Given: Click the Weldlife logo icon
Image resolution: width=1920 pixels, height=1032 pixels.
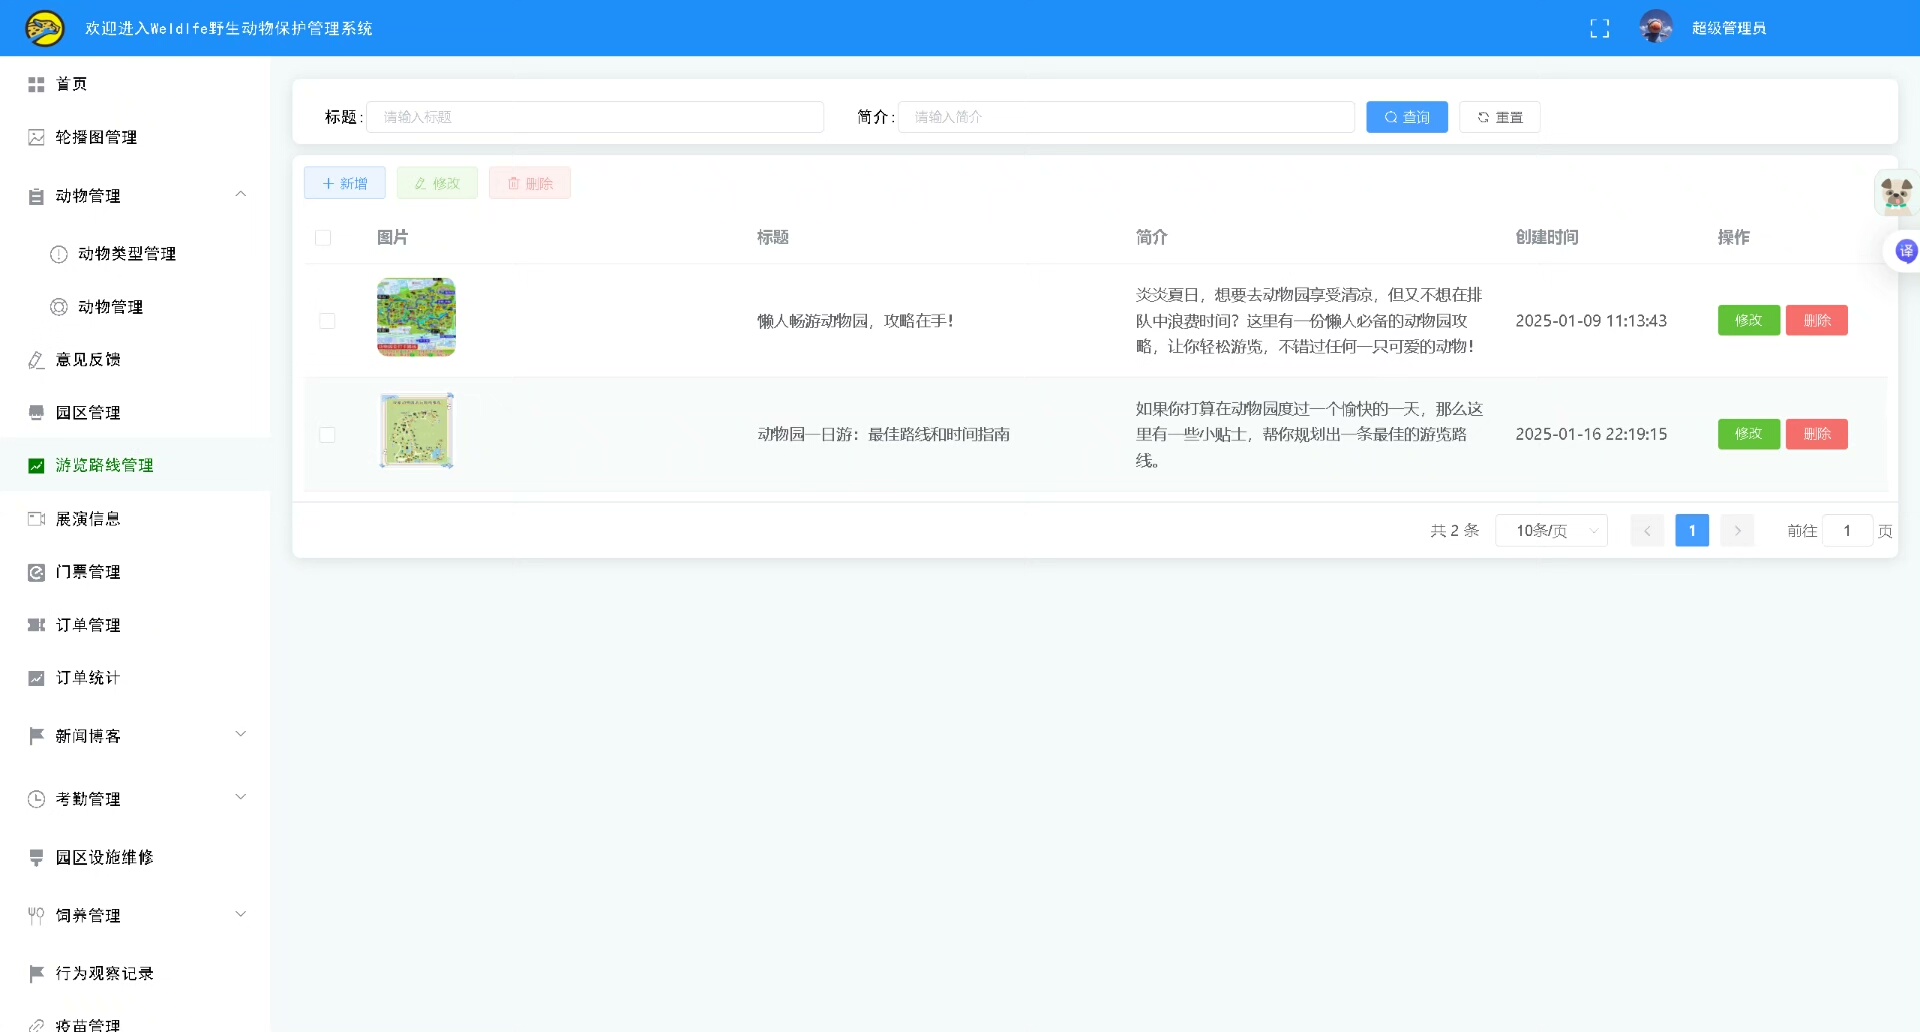Looking at the screenshot, I should pos(45,28).
